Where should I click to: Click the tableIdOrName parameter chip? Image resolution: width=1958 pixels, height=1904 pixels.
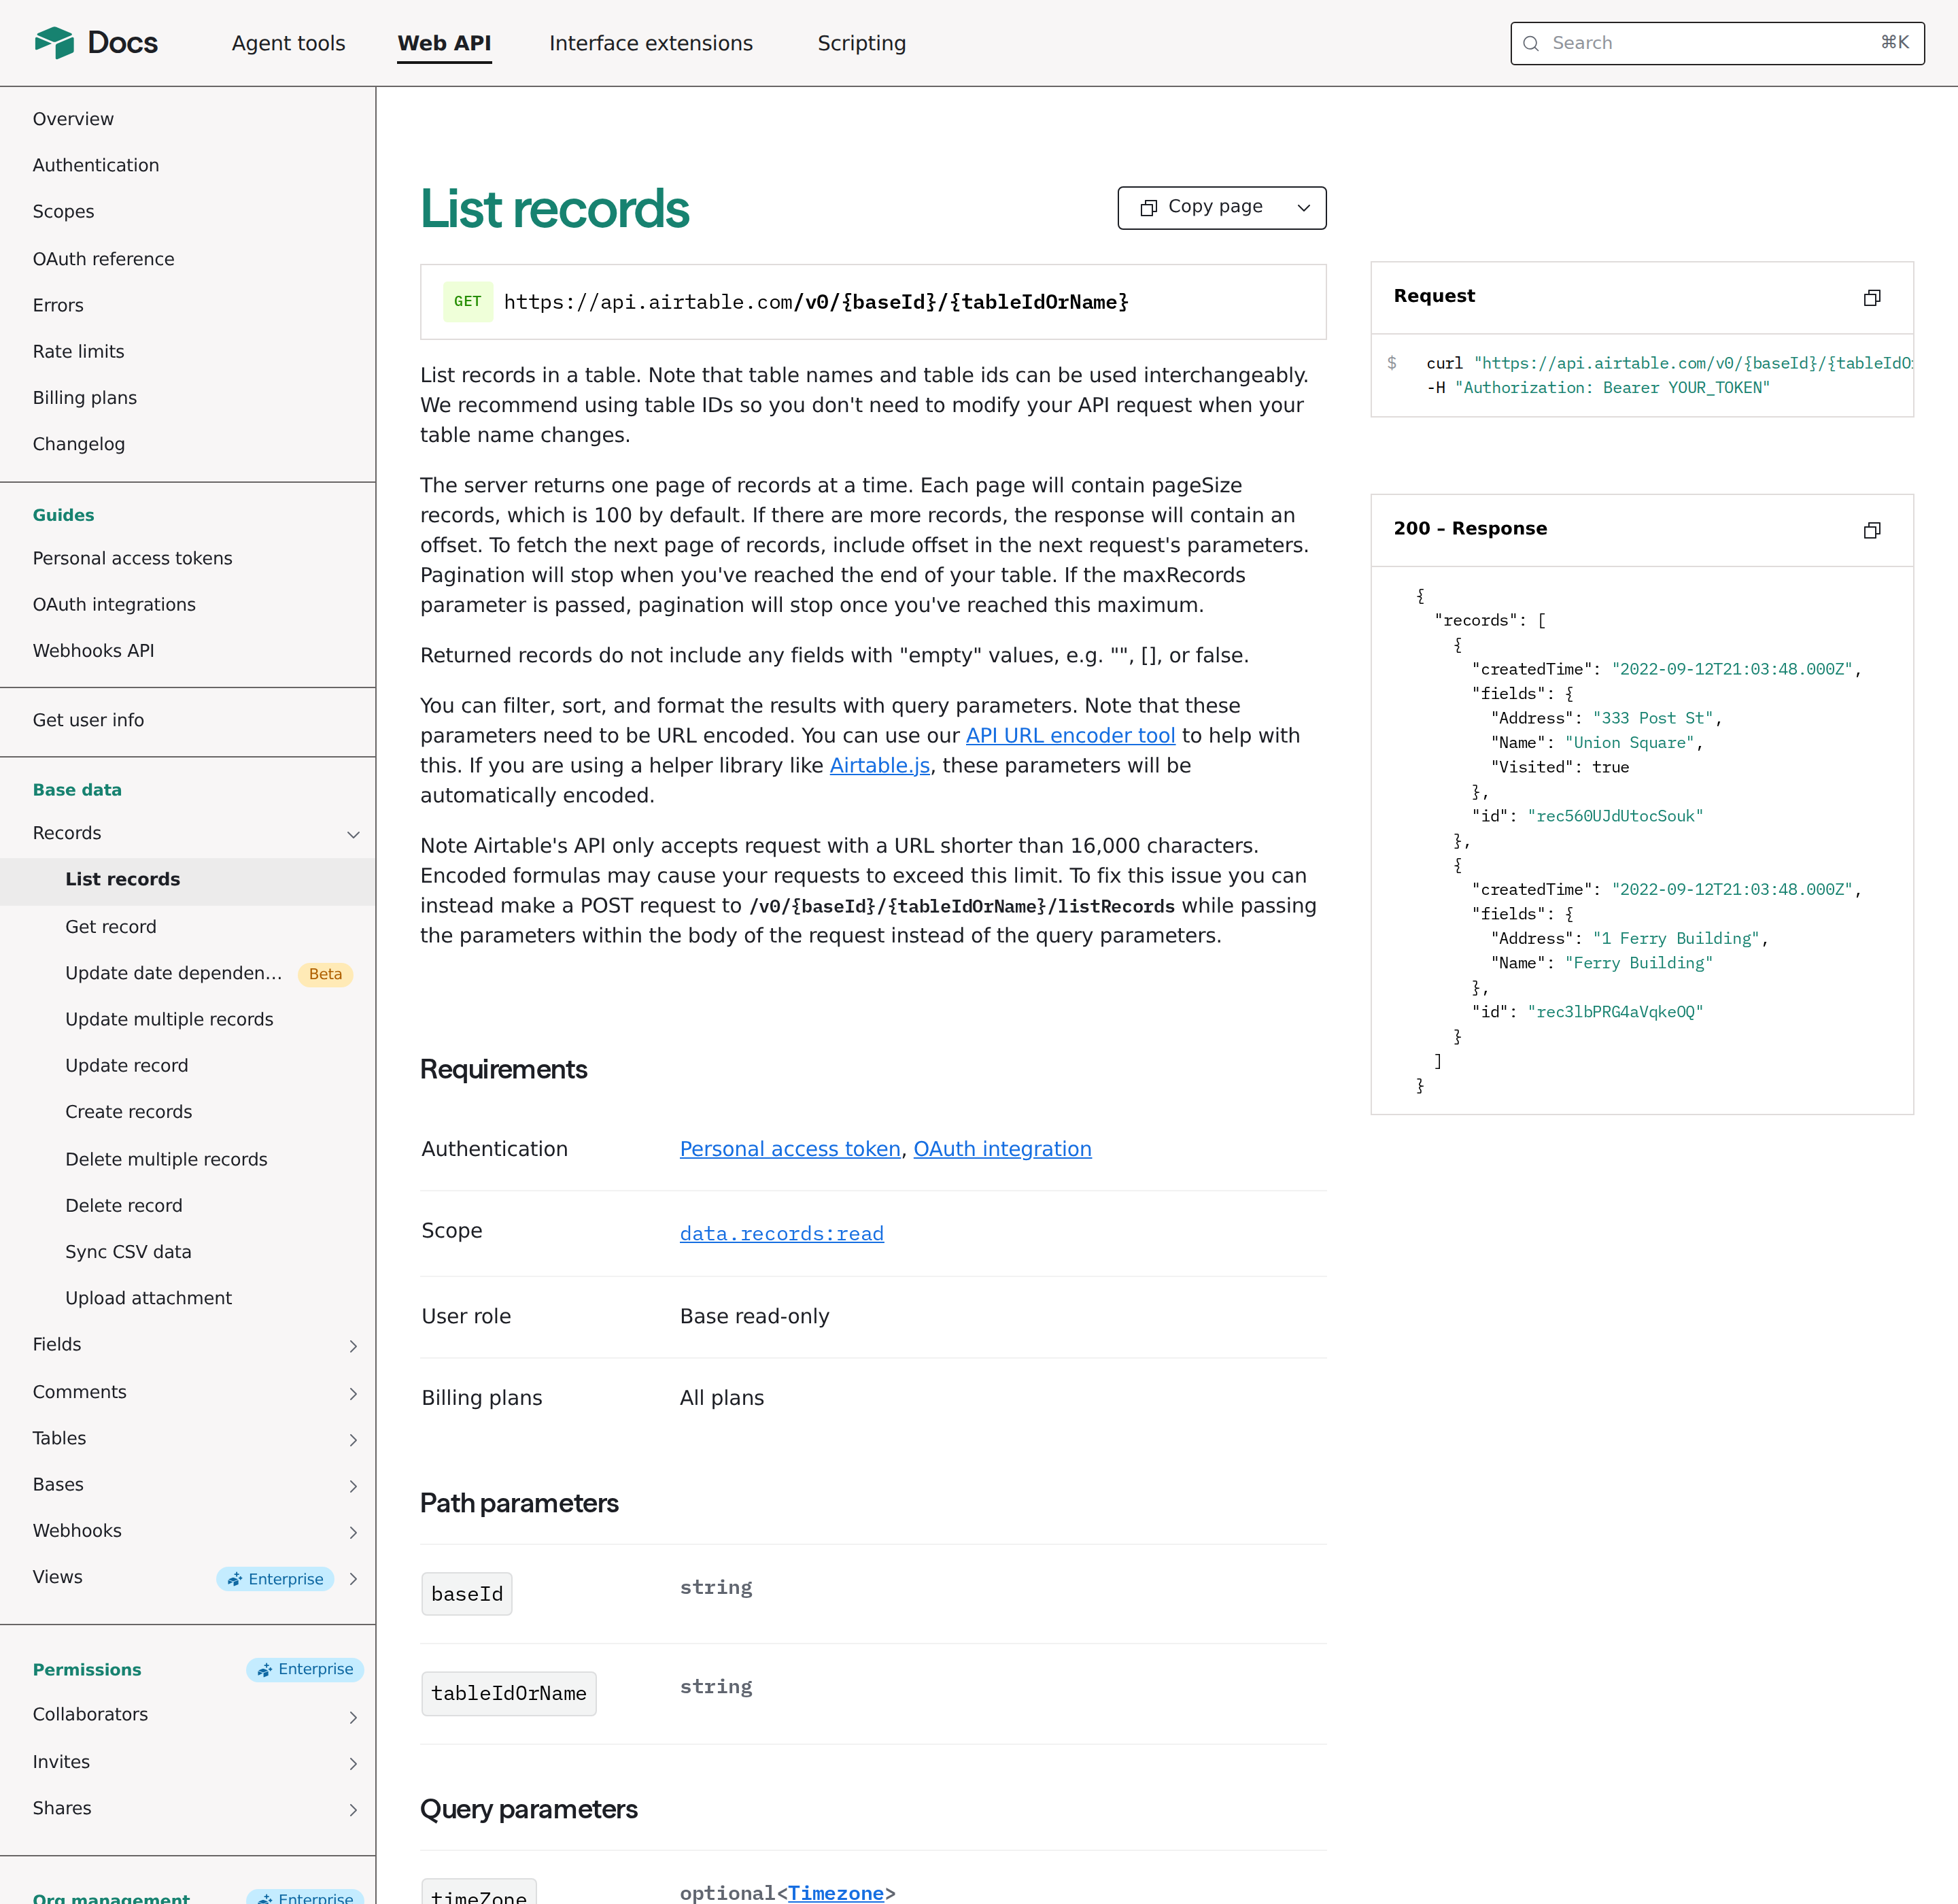click(509, 1693)
